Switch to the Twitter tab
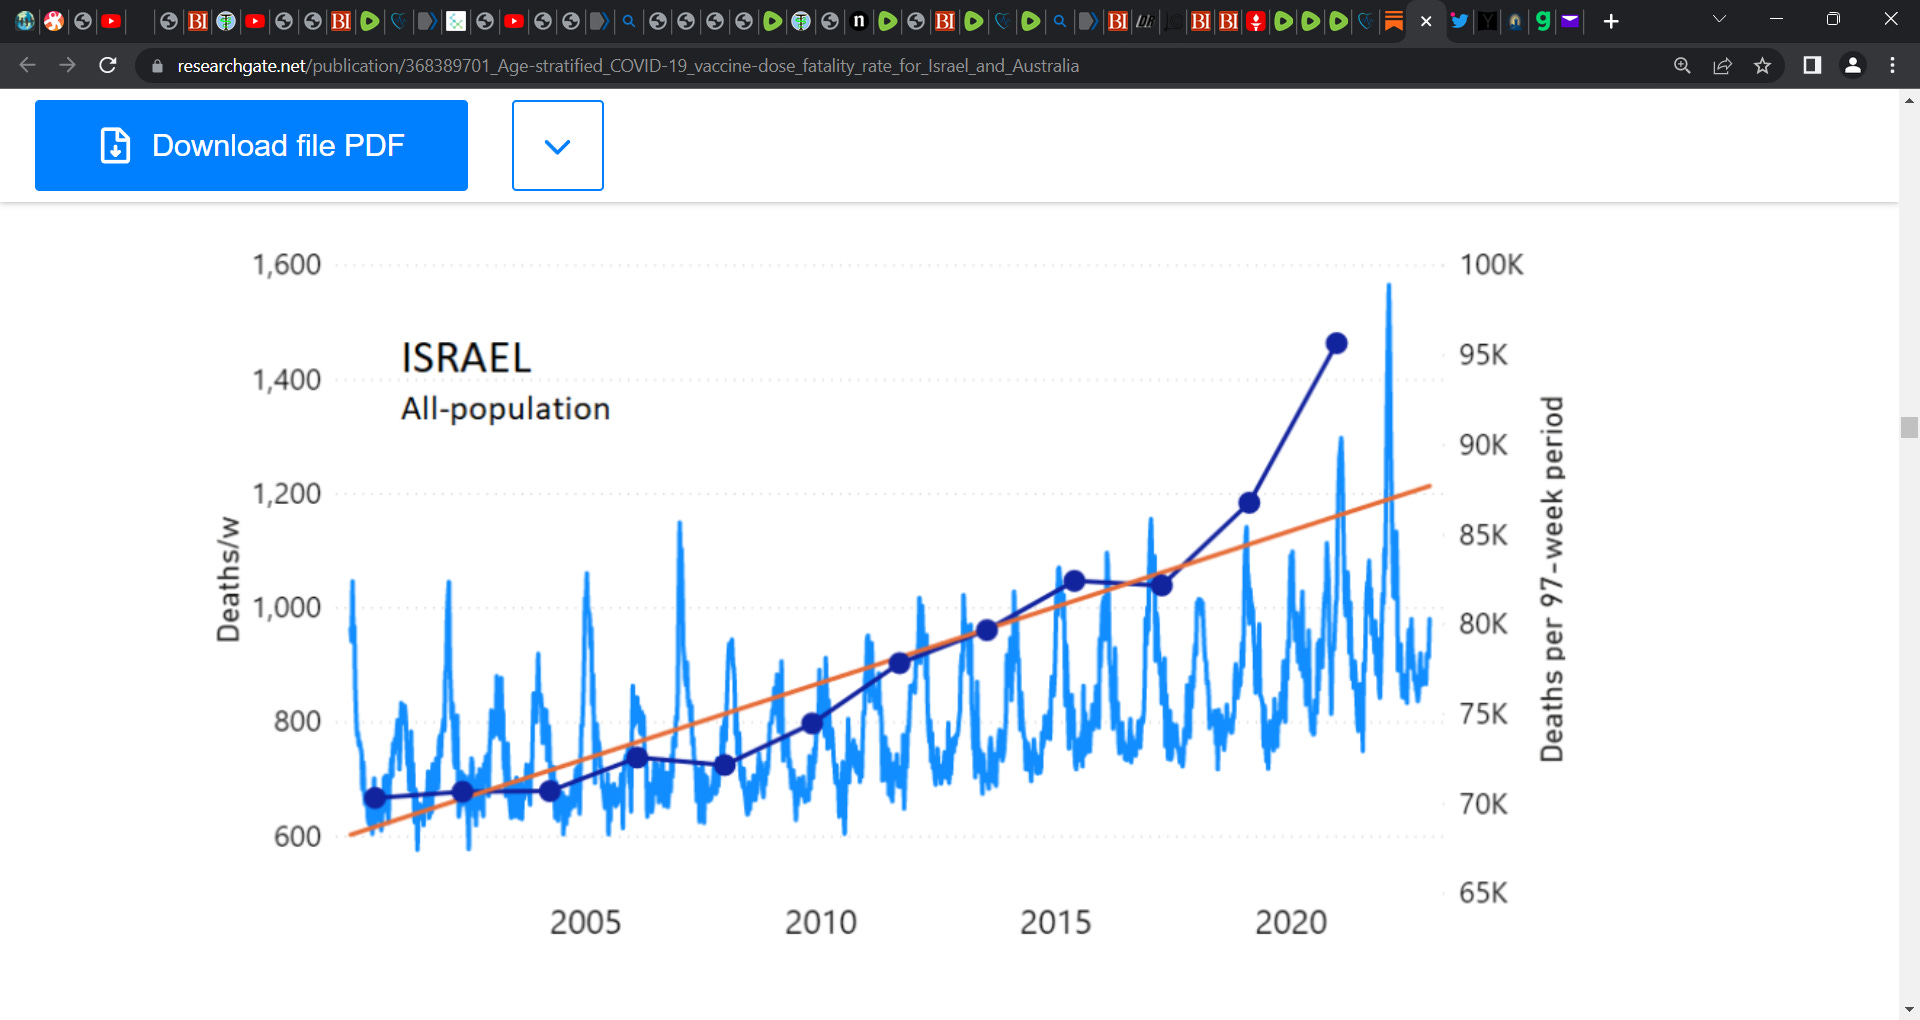The image size is (1920, 1020). pos(1459,21)
